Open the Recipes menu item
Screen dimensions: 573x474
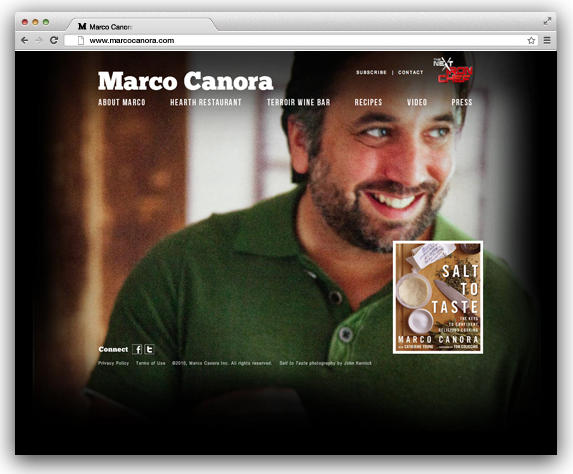[368, 102]
